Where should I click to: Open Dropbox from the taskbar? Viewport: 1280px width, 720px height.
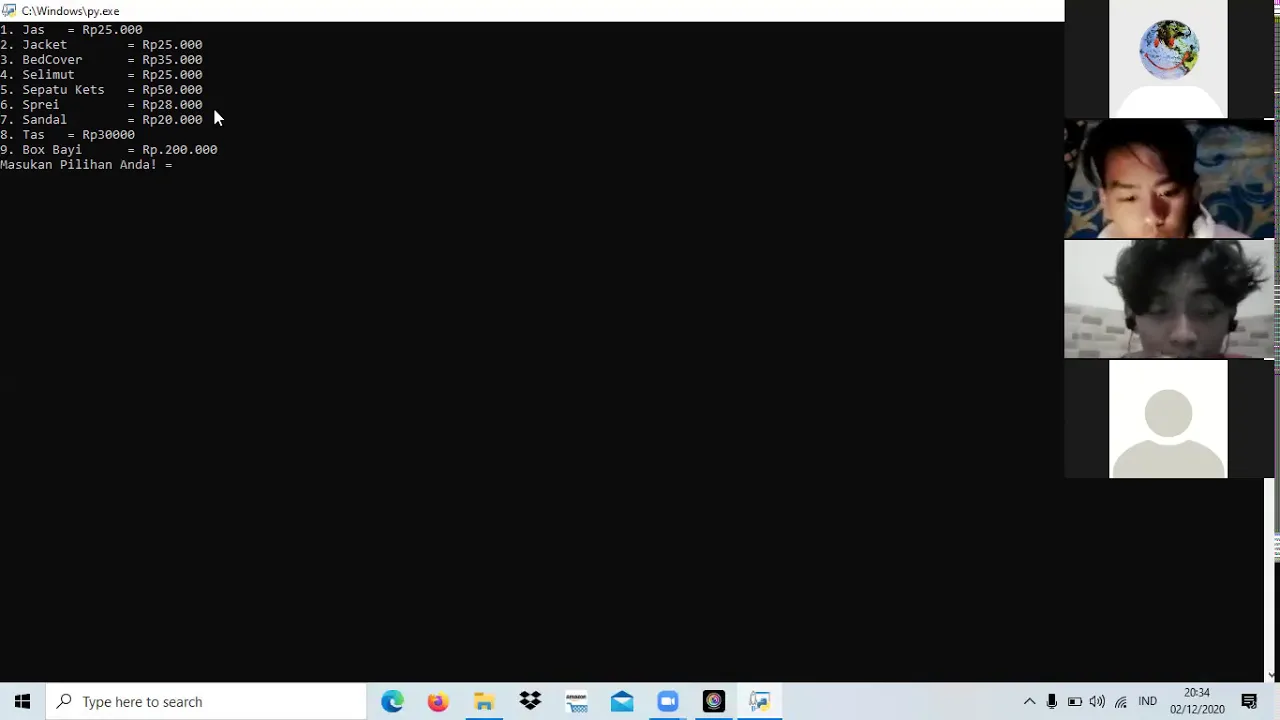(x=530, y=702)
